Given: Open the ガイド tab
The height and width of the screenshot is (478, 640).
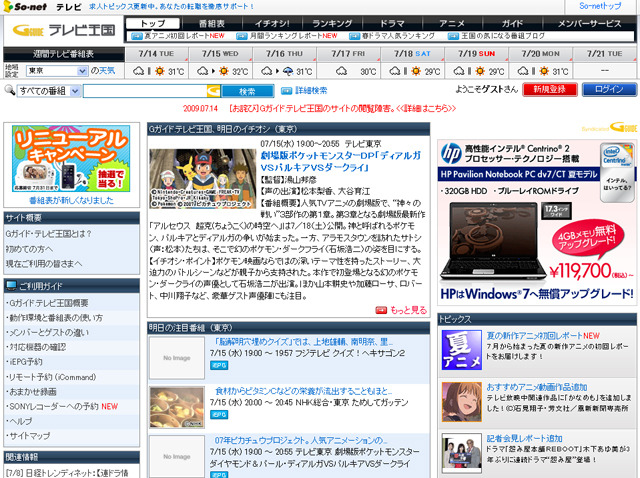Looking at the screenshot, I should [x=512, y=24].
